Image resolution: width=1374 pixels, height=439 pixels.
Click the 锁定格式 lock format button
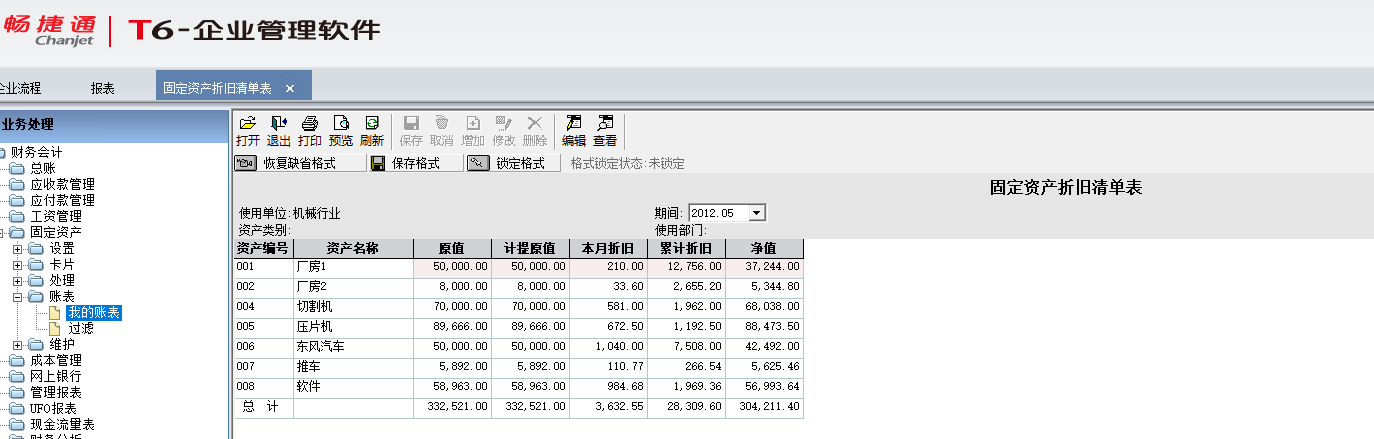click(x=513, y=163)
